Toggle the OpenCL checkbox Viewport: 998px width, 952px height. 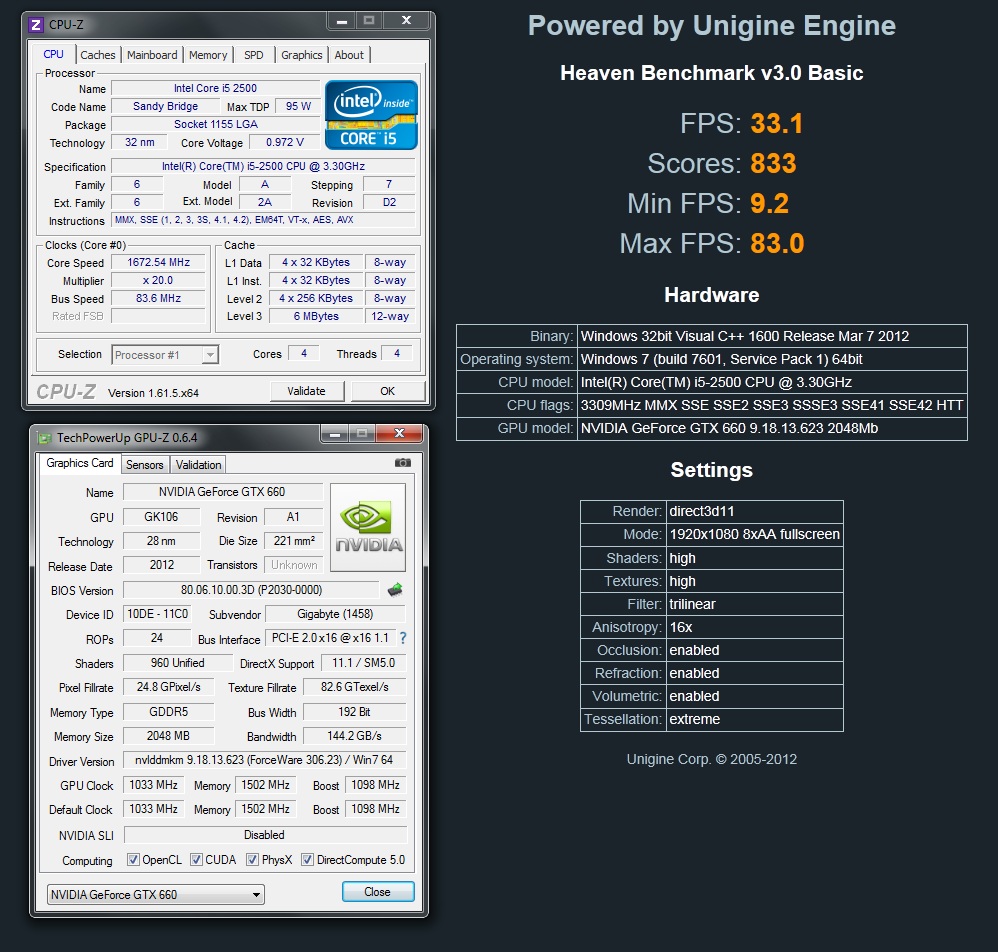tap(133, 860)
